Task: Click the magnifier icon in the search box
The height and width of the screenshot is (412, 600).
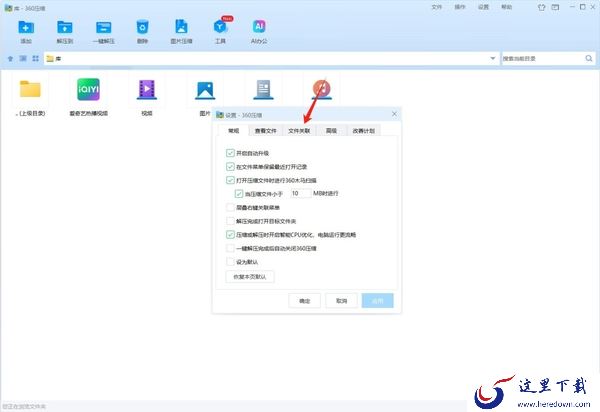Action: (589, 59)
